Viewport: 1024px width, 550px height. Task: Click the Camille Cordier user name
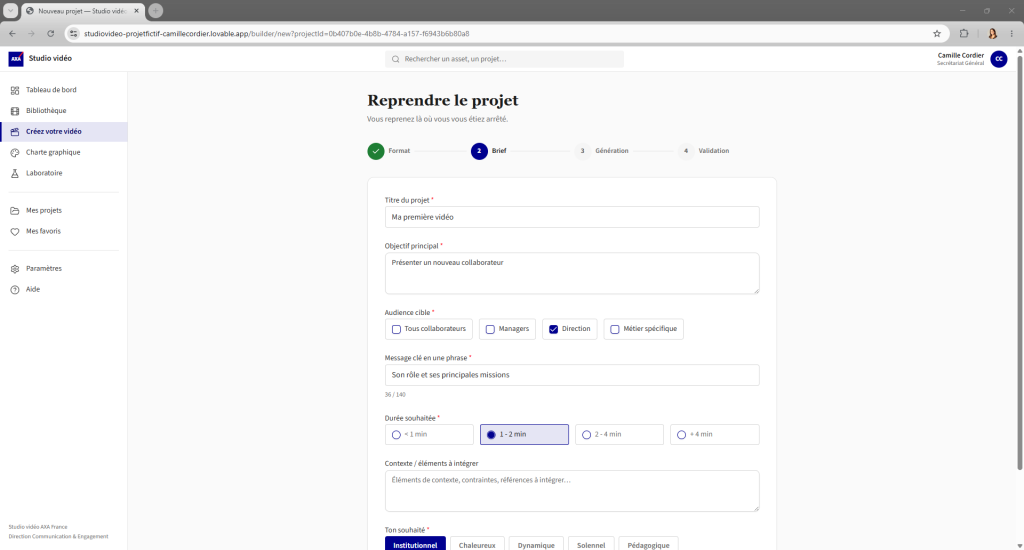tap(961, 56)
